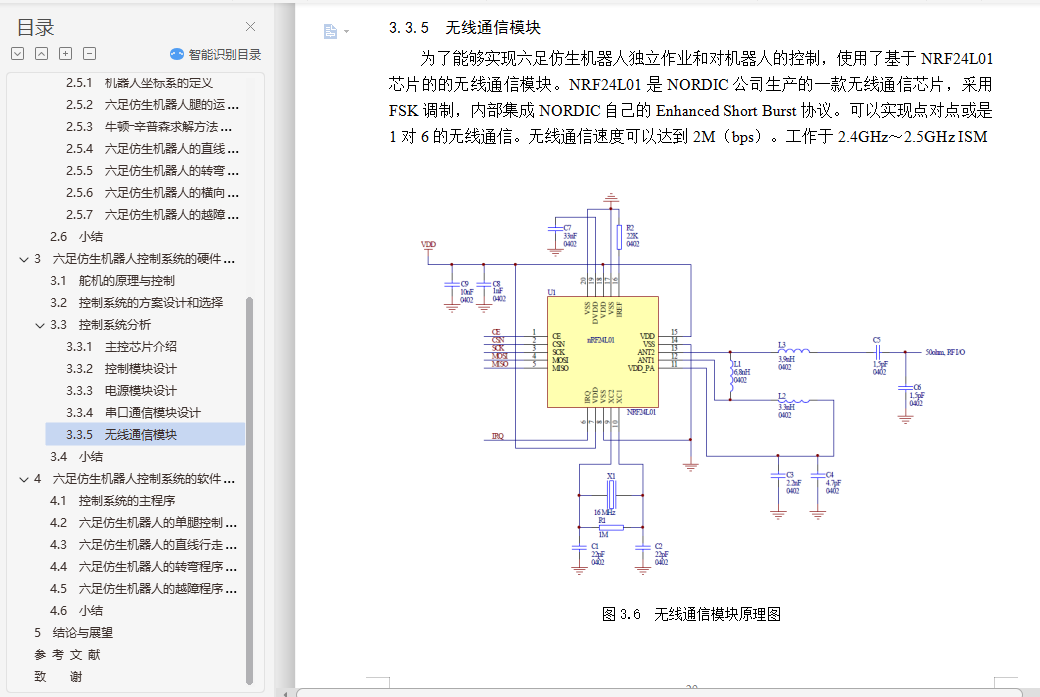The height and width of the screenshot is (697, 1040).
Task: Click the minus box icon in outline toolbar
Action: coord(90,54)
